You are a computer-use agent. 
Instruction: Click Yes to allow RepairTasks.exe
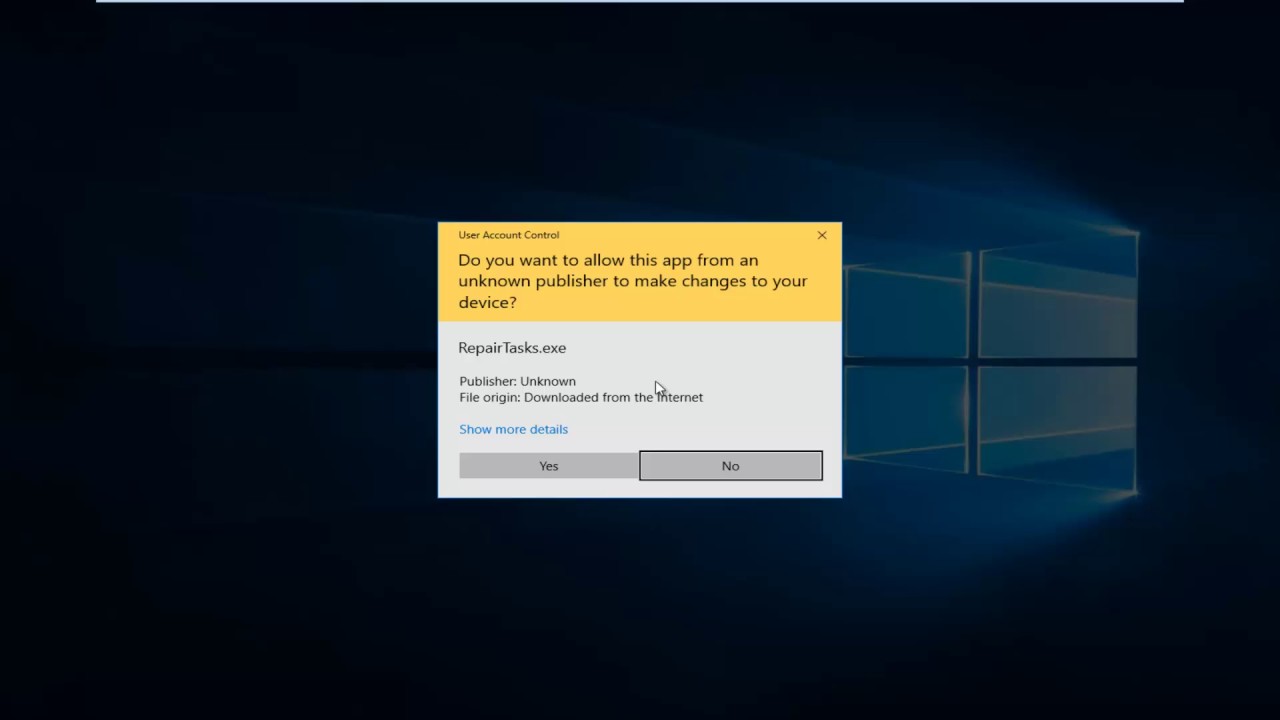coord(548,466)
